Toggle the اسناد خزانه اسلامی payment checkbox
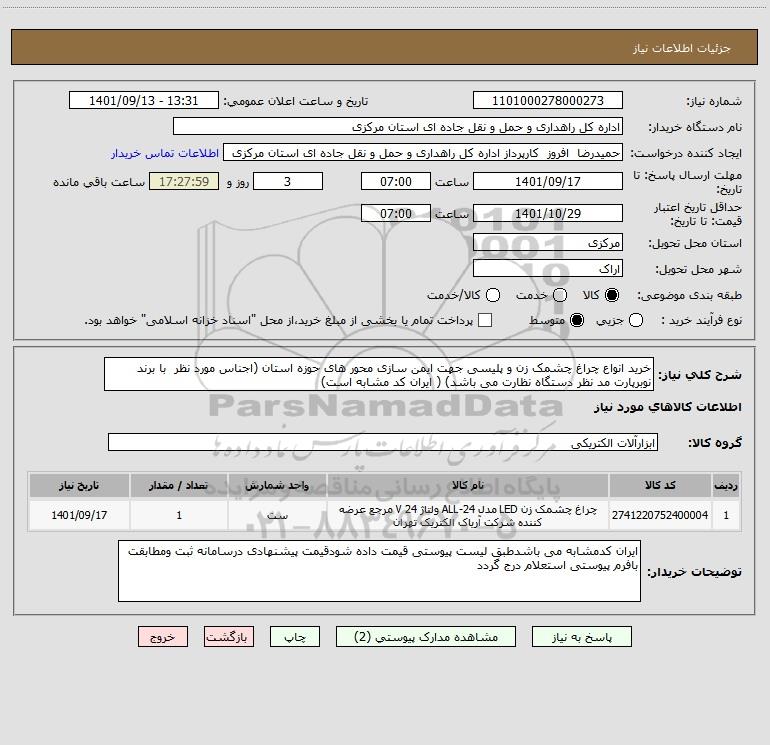This screenshot has width=770, height=745. [485, 320]
